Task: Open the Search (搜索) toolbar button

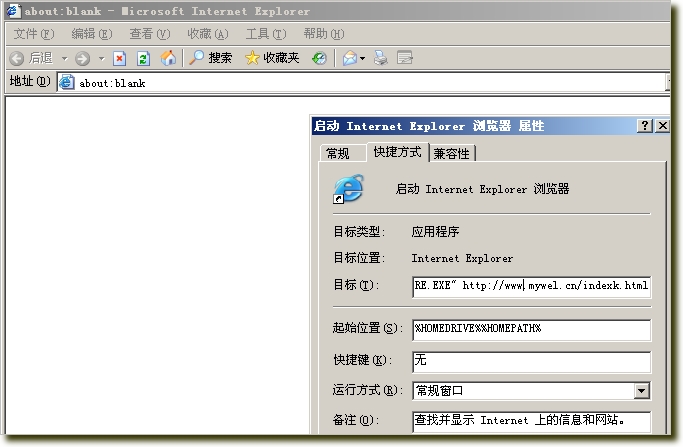Action: (210, 58)
